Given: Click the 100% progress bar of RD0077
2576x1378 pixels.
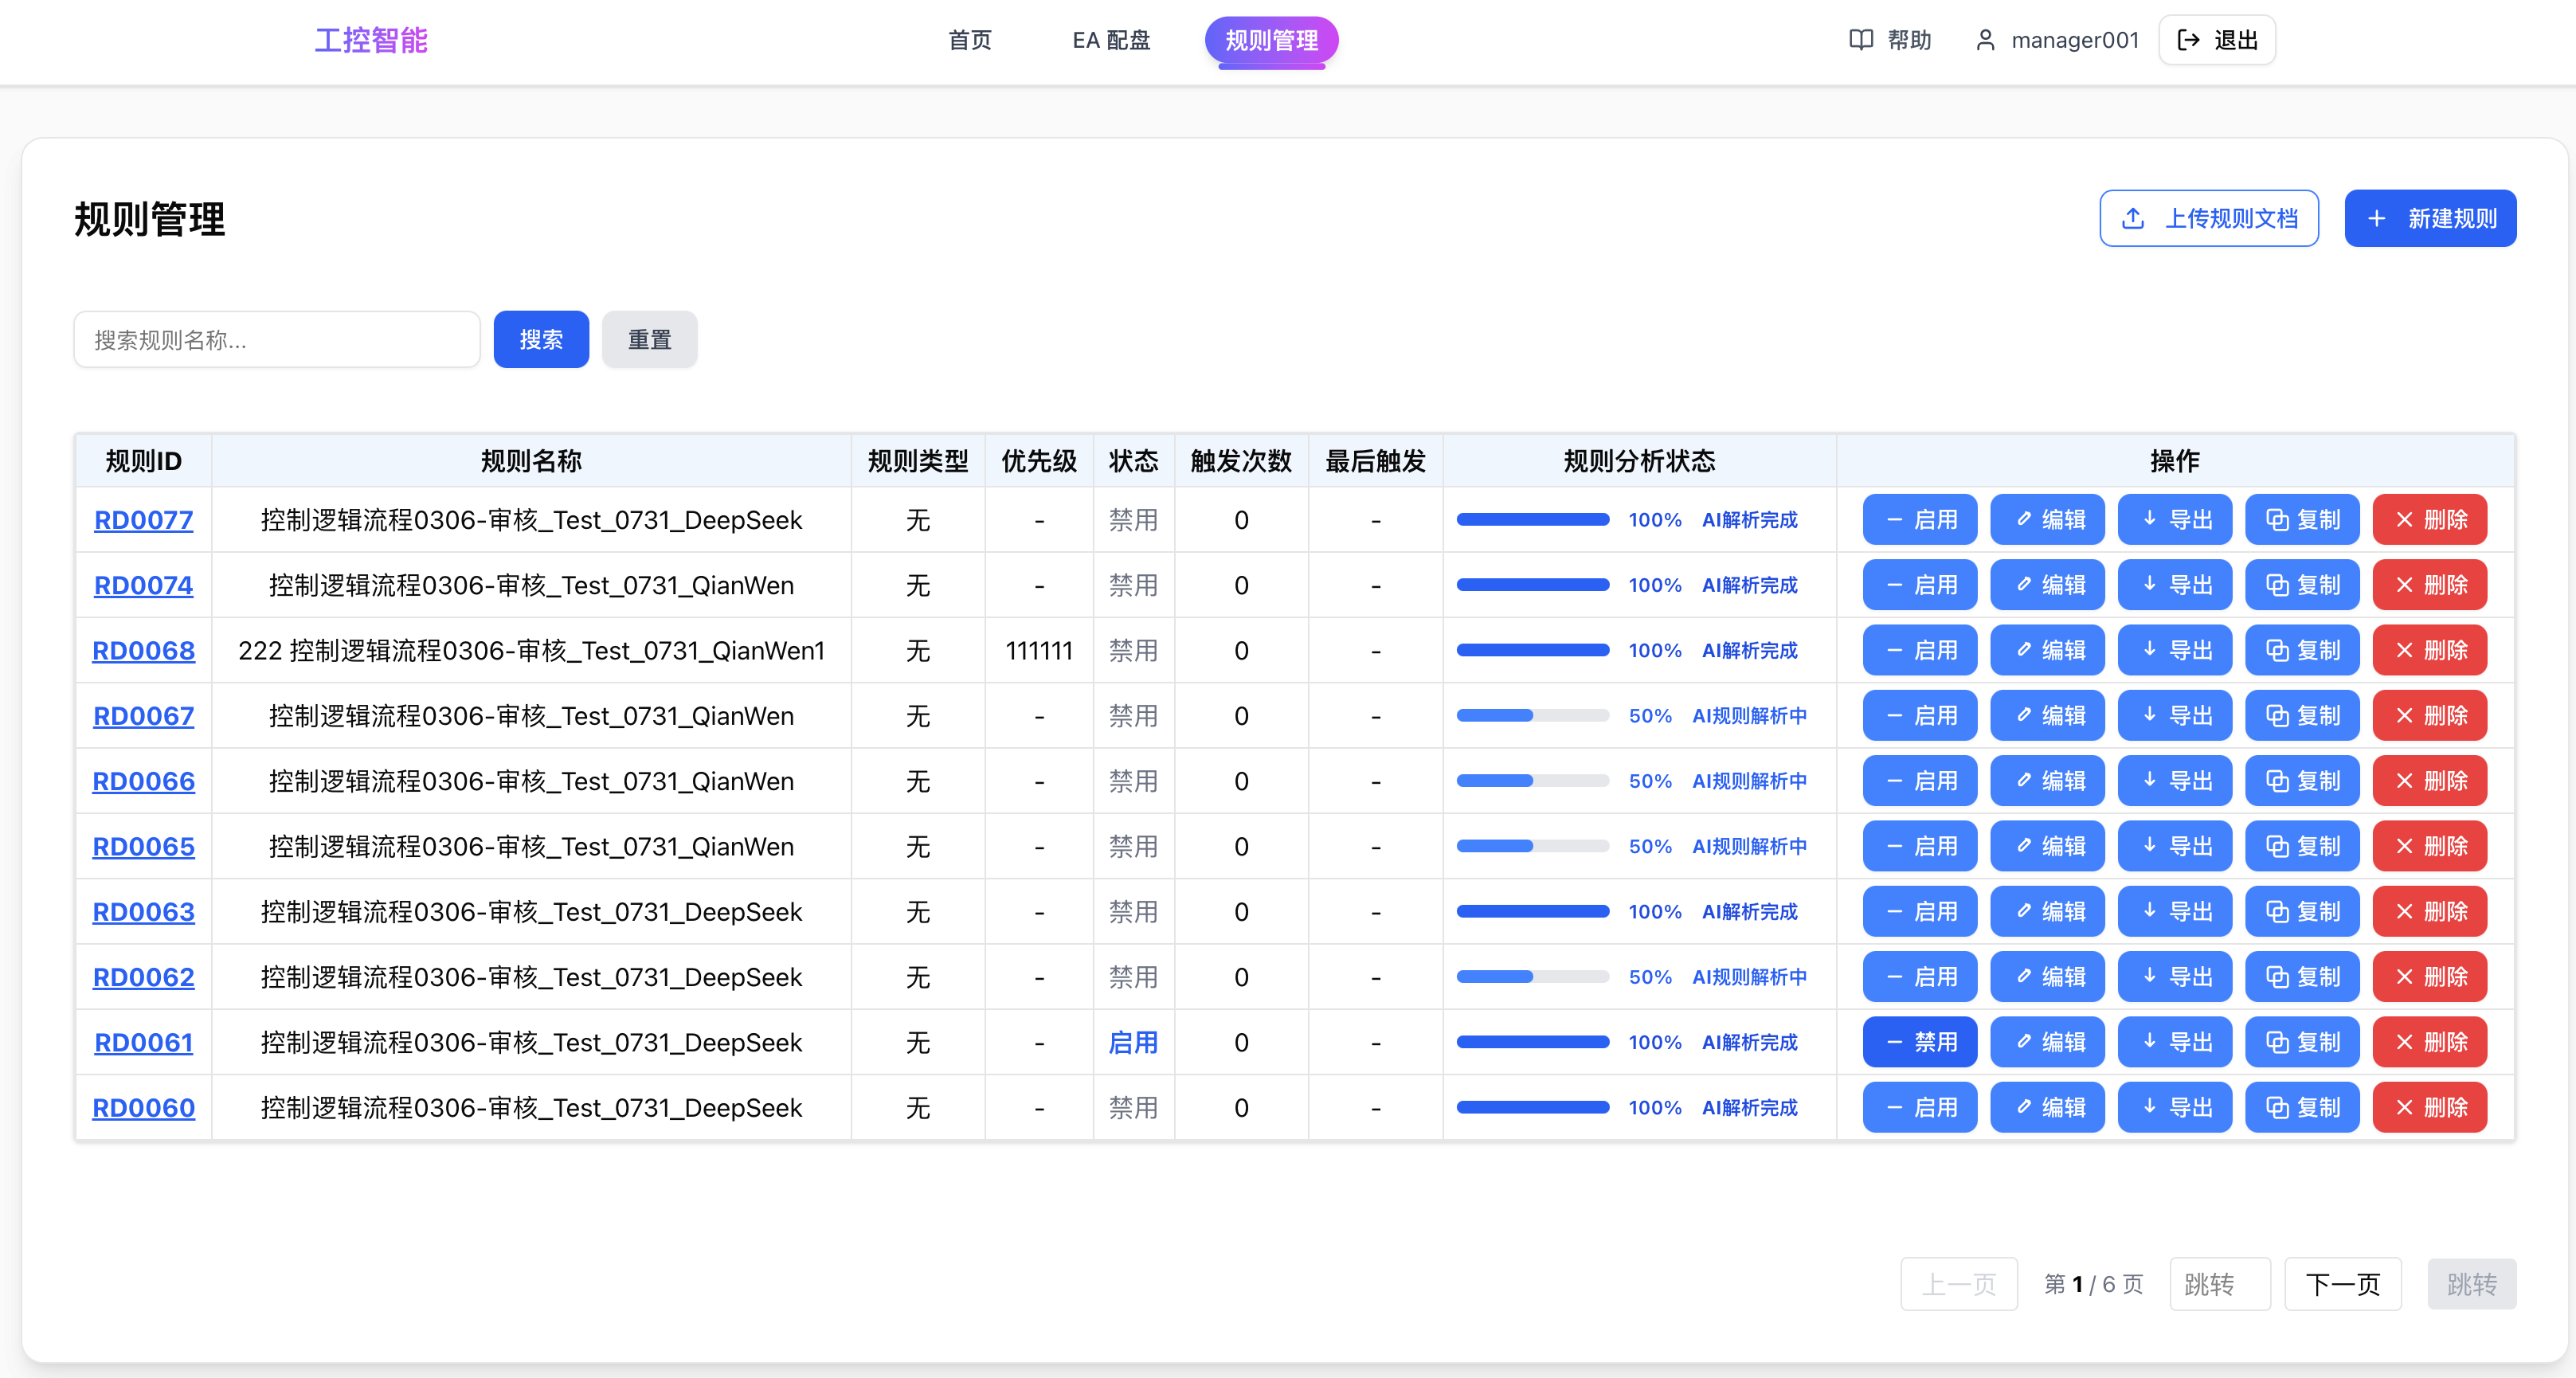Looking at the screenshot, I should tap(1533, 519).
